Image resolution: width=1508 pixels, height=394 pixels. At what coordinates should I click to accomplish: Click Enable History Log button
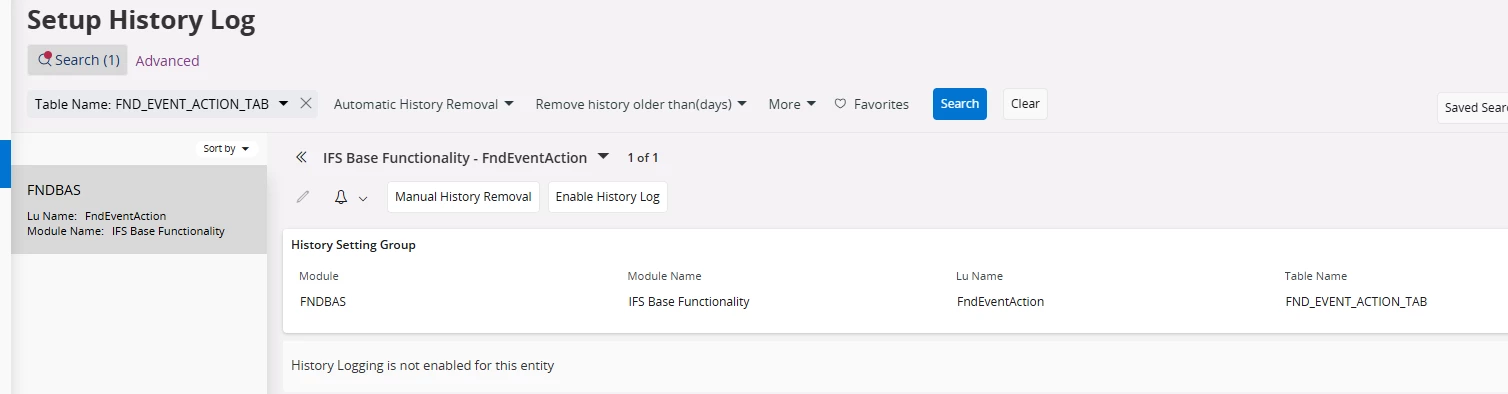tap(607, 197)
